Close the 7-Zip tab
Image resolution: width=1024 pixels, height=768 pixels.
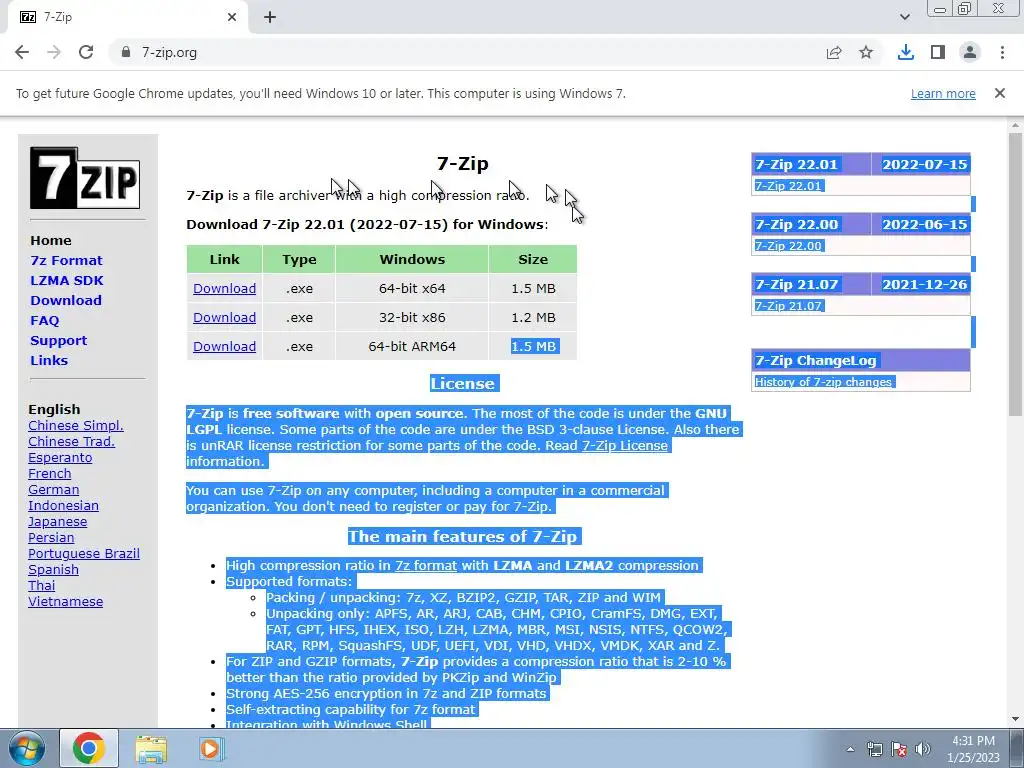point(232,17)
